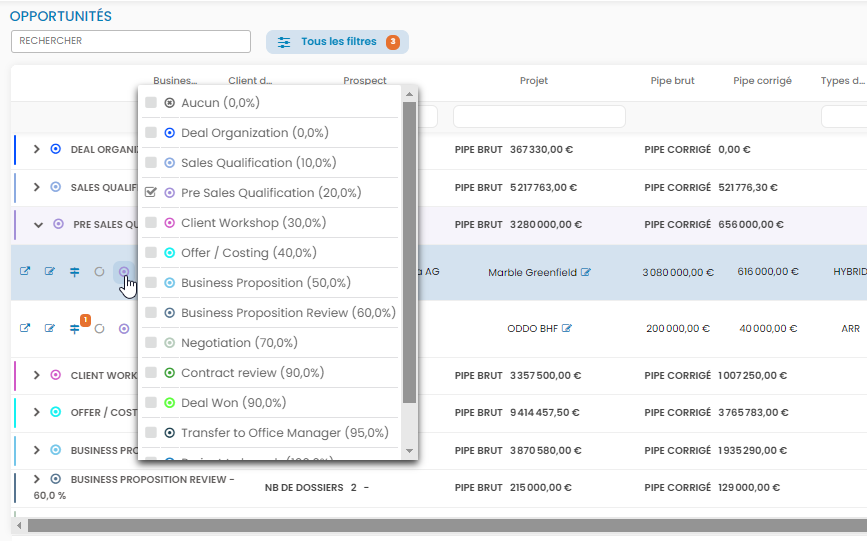Sort by Pipe corrigé column header
Viewport: 867px width, 541px height.
[x=762, y=81]
